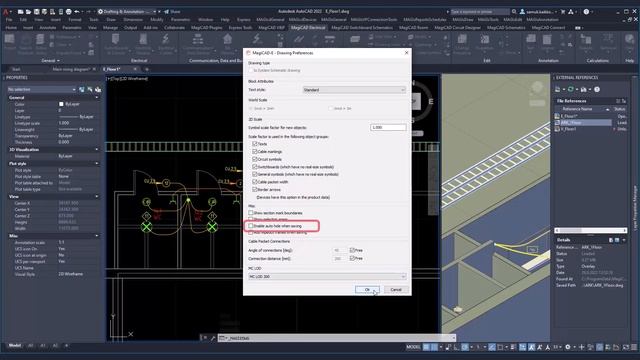The width and height of the screenshot is (640, 360).
Task: Open the No selection dropdown in Properties
Action: 42,89
